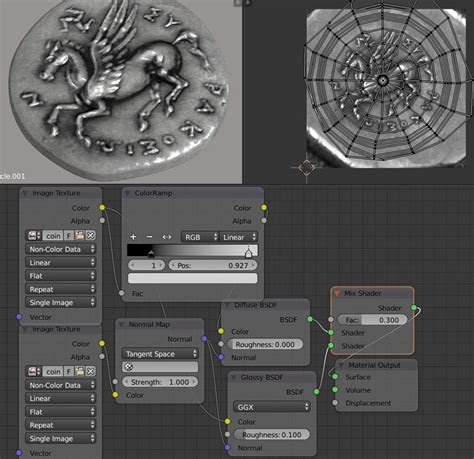The height and width of the screenshot is (459, 474).
Task: Click the Normal Map Color input socket
Action: [x=115, y=395]
